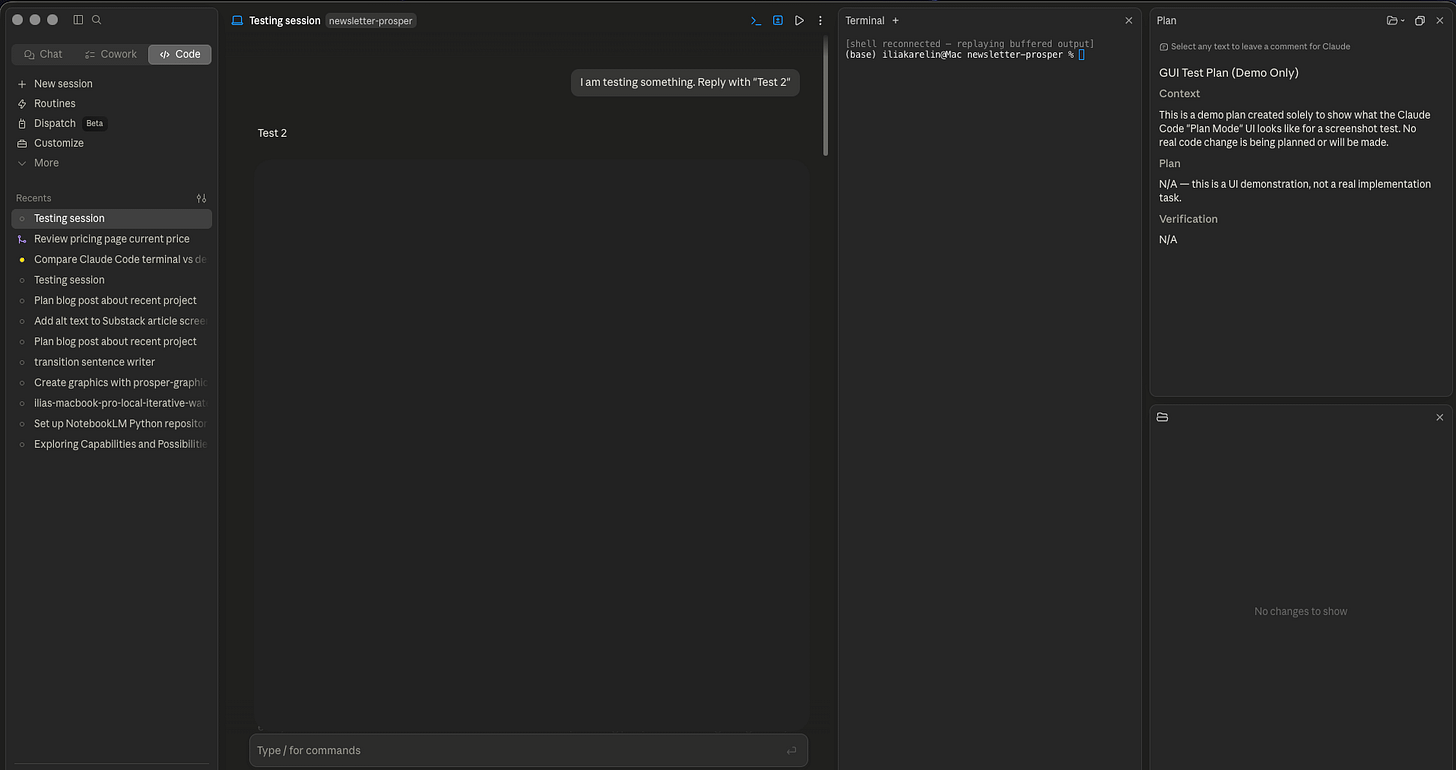
Task: Click the yellow dot beside Compare Claude Code
Action: [x=22, y=260]
